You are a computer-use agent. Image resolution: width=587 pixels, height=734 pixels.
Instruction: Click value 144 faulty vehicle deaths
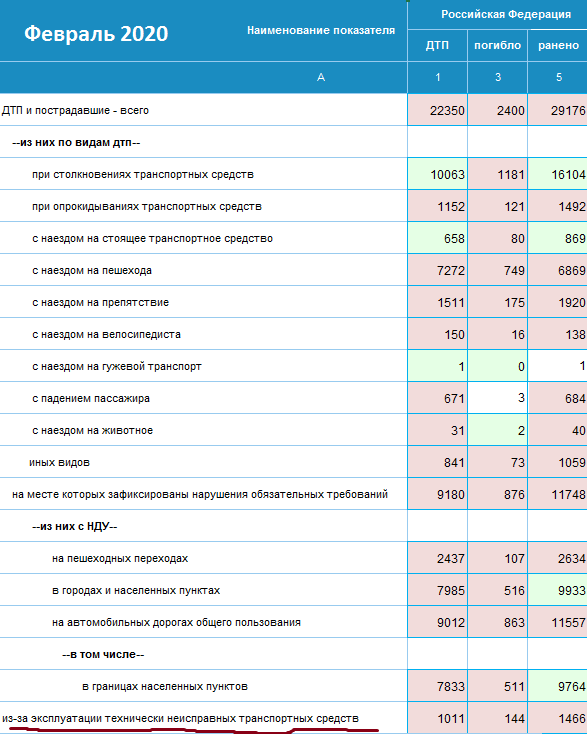pos(514,719)
